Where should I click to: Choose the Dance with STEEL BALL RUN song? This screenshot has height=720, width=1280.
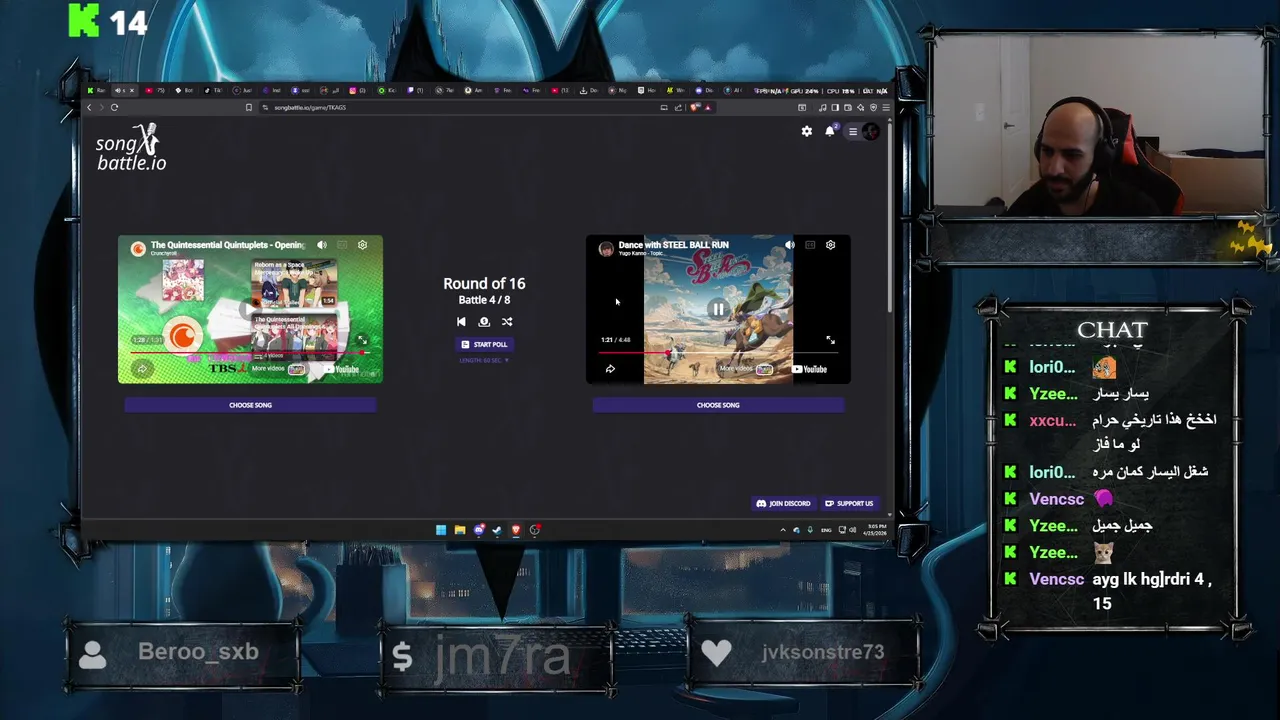point(718,405)
